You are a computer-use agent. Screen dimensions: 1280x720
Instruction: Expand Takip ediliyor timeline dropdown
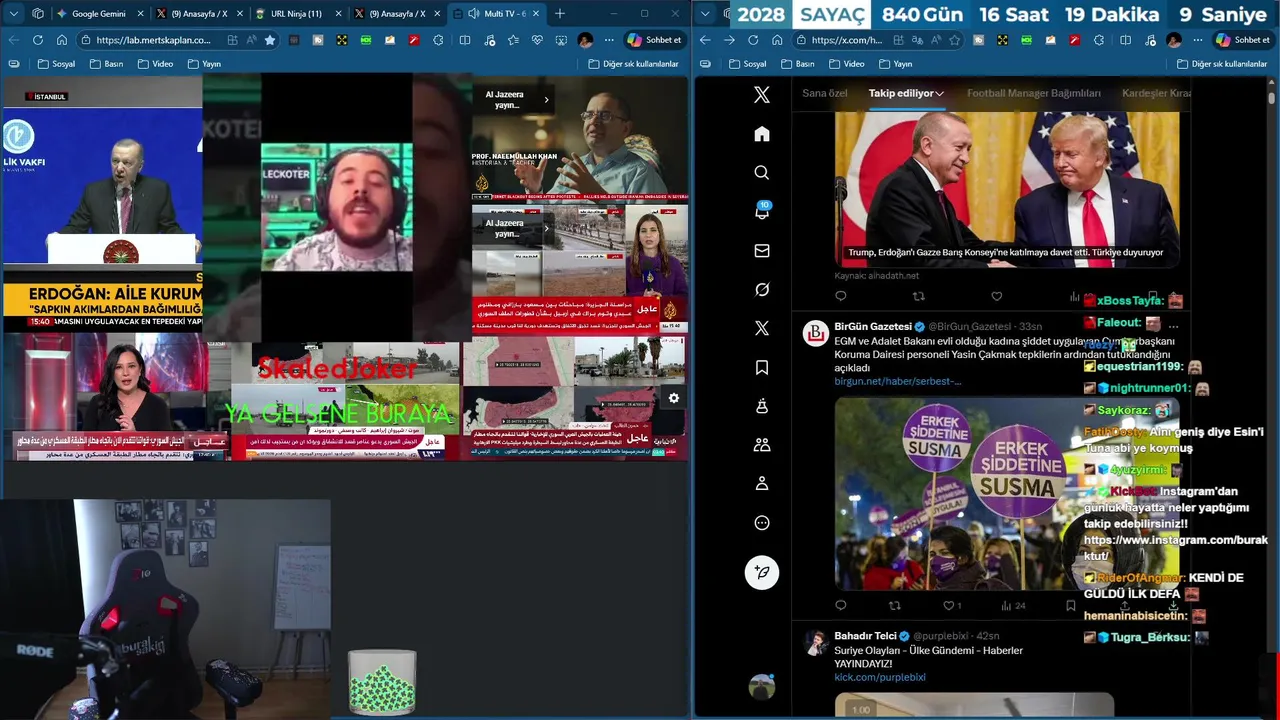940,93
